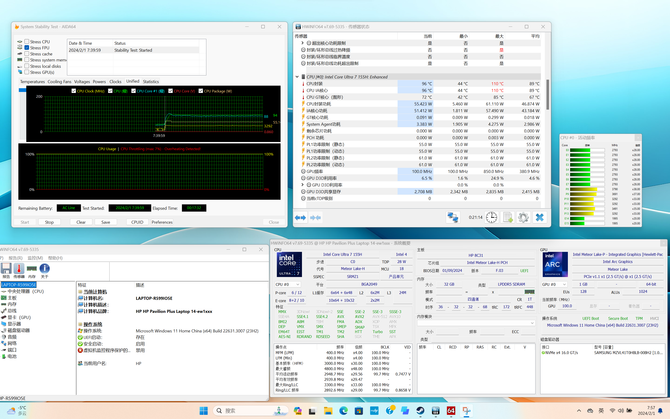Click the network computers icon in sensor toolbar
The image size is (670, 419).
click(453, 217)
